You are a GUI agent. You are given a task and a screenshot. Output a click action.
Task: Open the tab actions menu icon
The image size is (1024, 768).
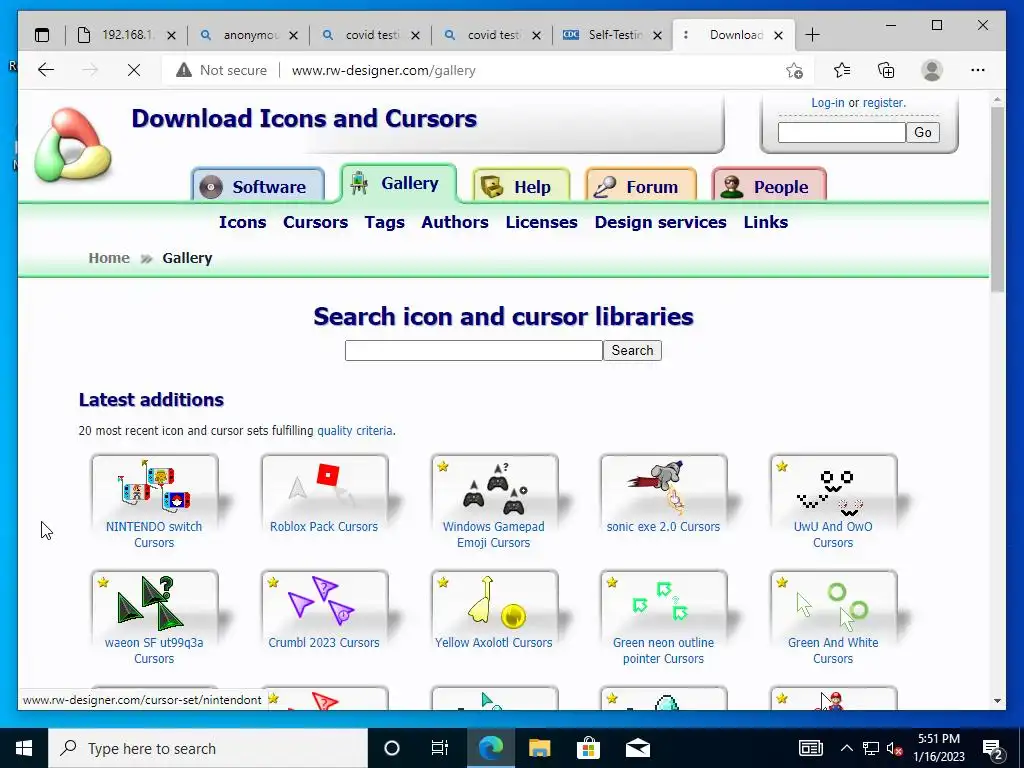(42, 35)
